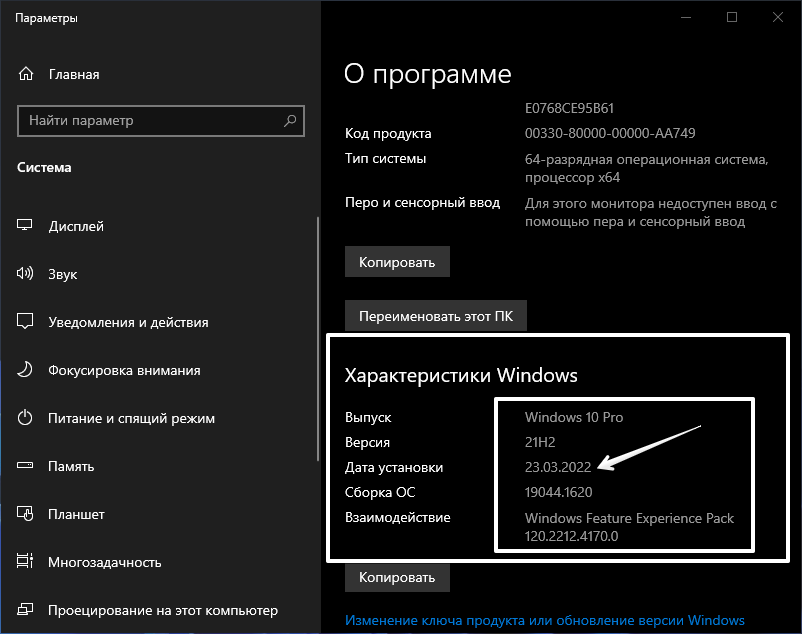Click the sidebar vertical scrollbar
Viewport: 802px width, 634px height.
(317, 300)
